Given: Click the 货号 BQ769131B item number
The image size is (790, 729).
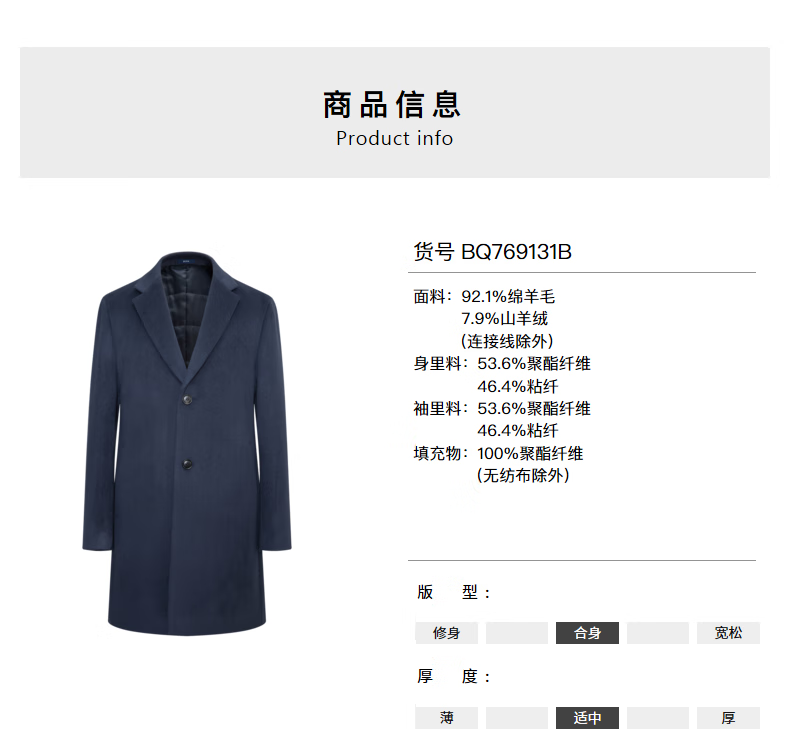Looking at the screenshot, I should [x=493, y=252].
